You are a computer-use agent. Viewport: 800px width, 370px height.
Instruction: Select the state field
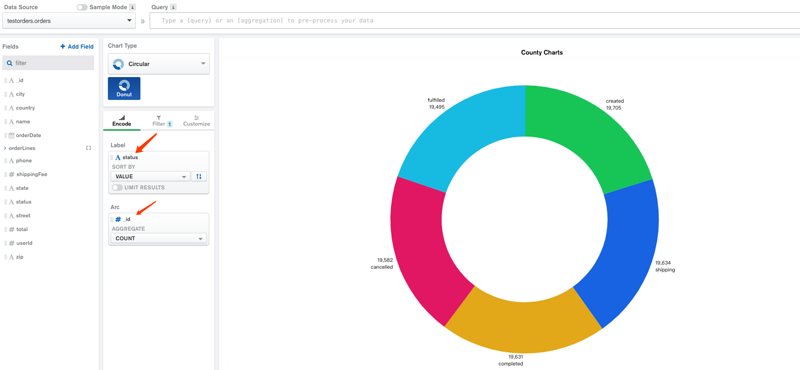(x=22, y=188)
